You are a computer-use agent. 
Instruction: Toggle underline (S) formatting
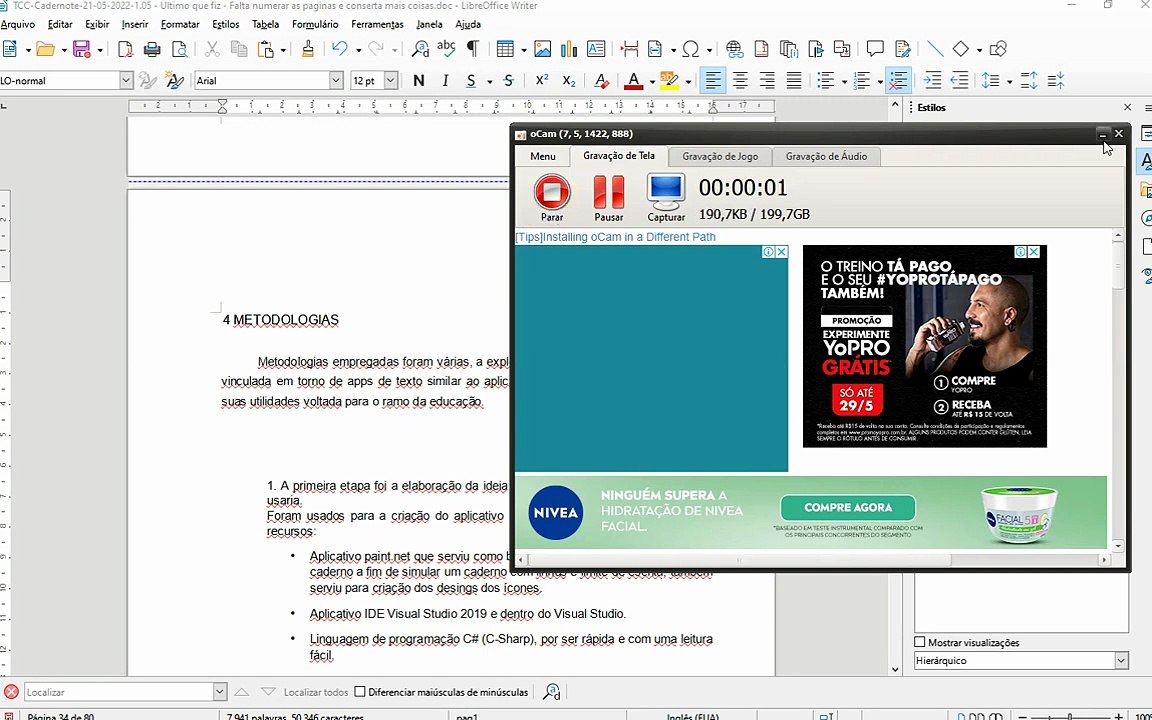471,81
